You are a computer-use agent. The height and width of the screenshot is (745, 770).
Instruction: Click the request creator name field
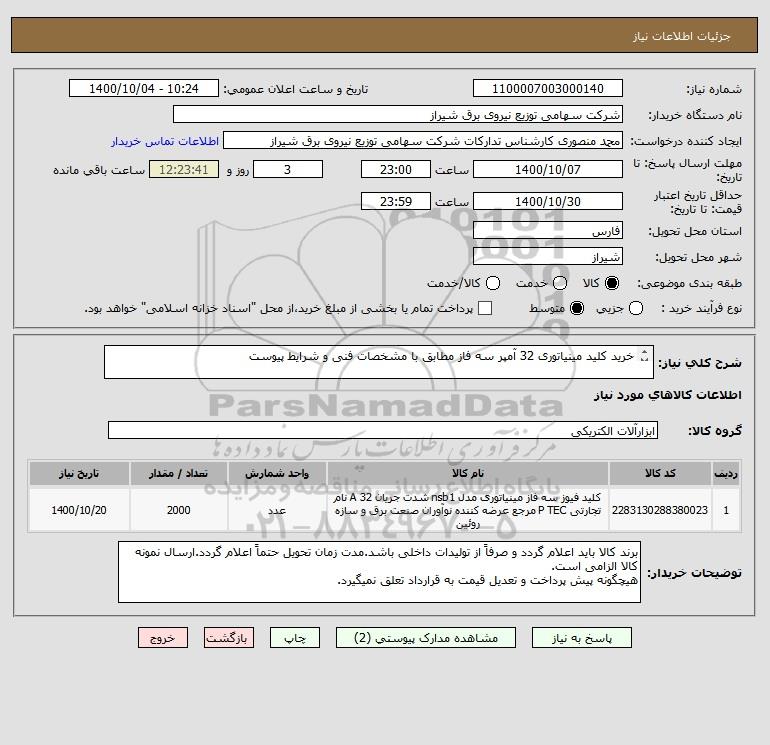coord(423,141)
